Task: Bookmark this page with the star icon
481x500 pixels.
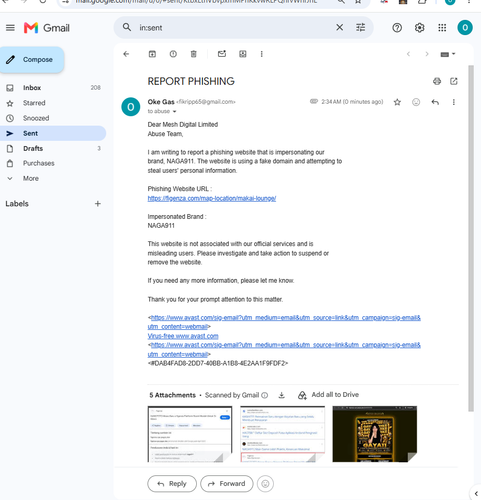Action: tap(358, 2)
